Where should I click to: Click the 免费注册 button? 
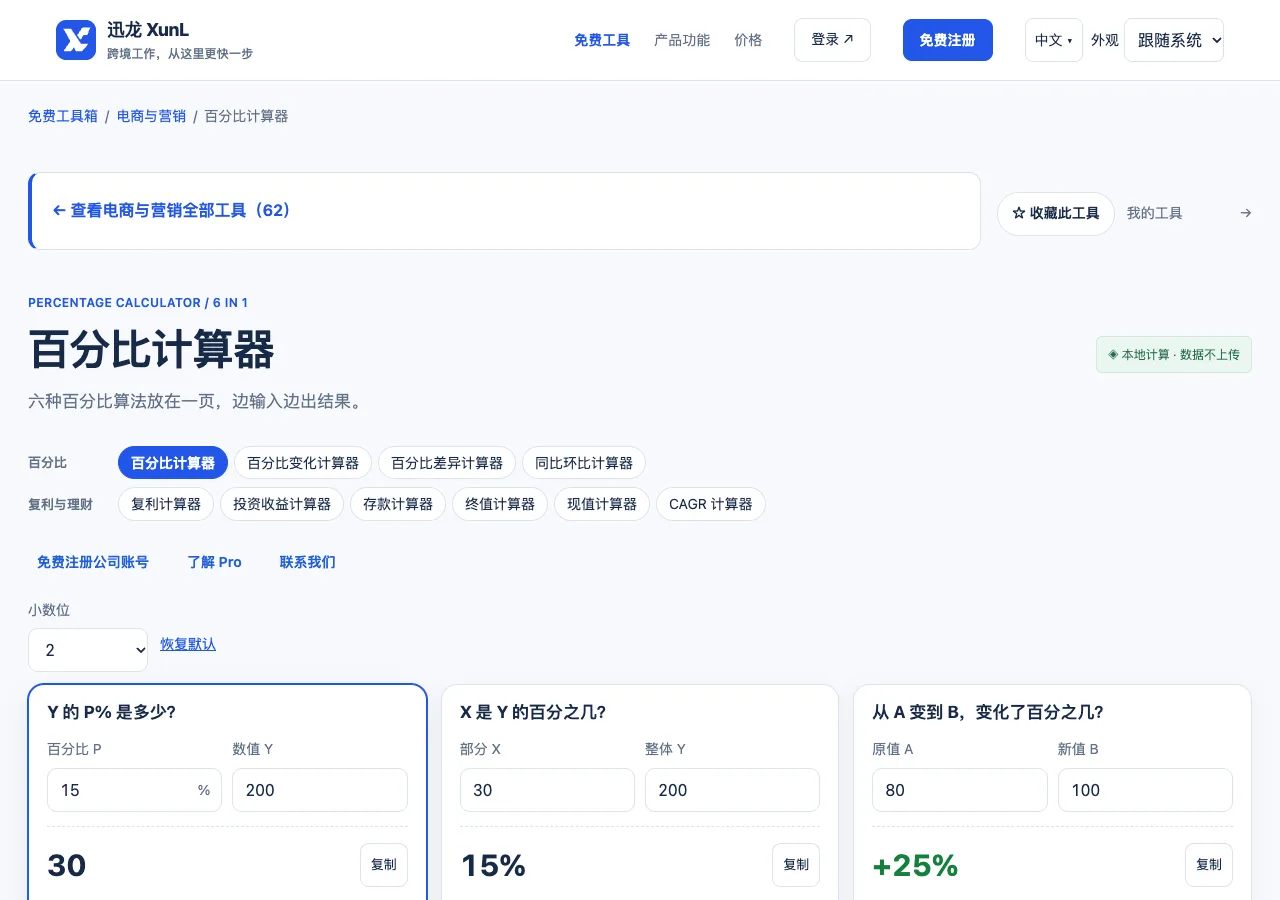[947, 40]
